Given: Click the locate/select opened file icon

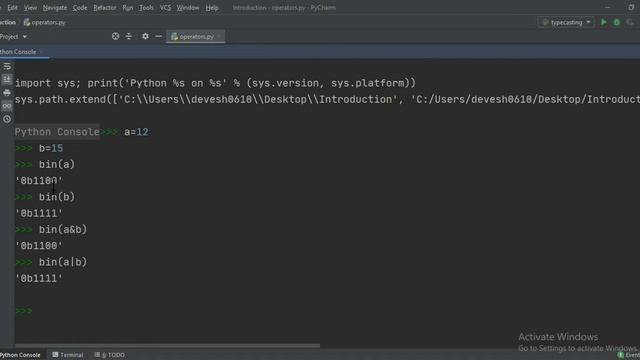Looking at the screenshot, I should (116, 36).
